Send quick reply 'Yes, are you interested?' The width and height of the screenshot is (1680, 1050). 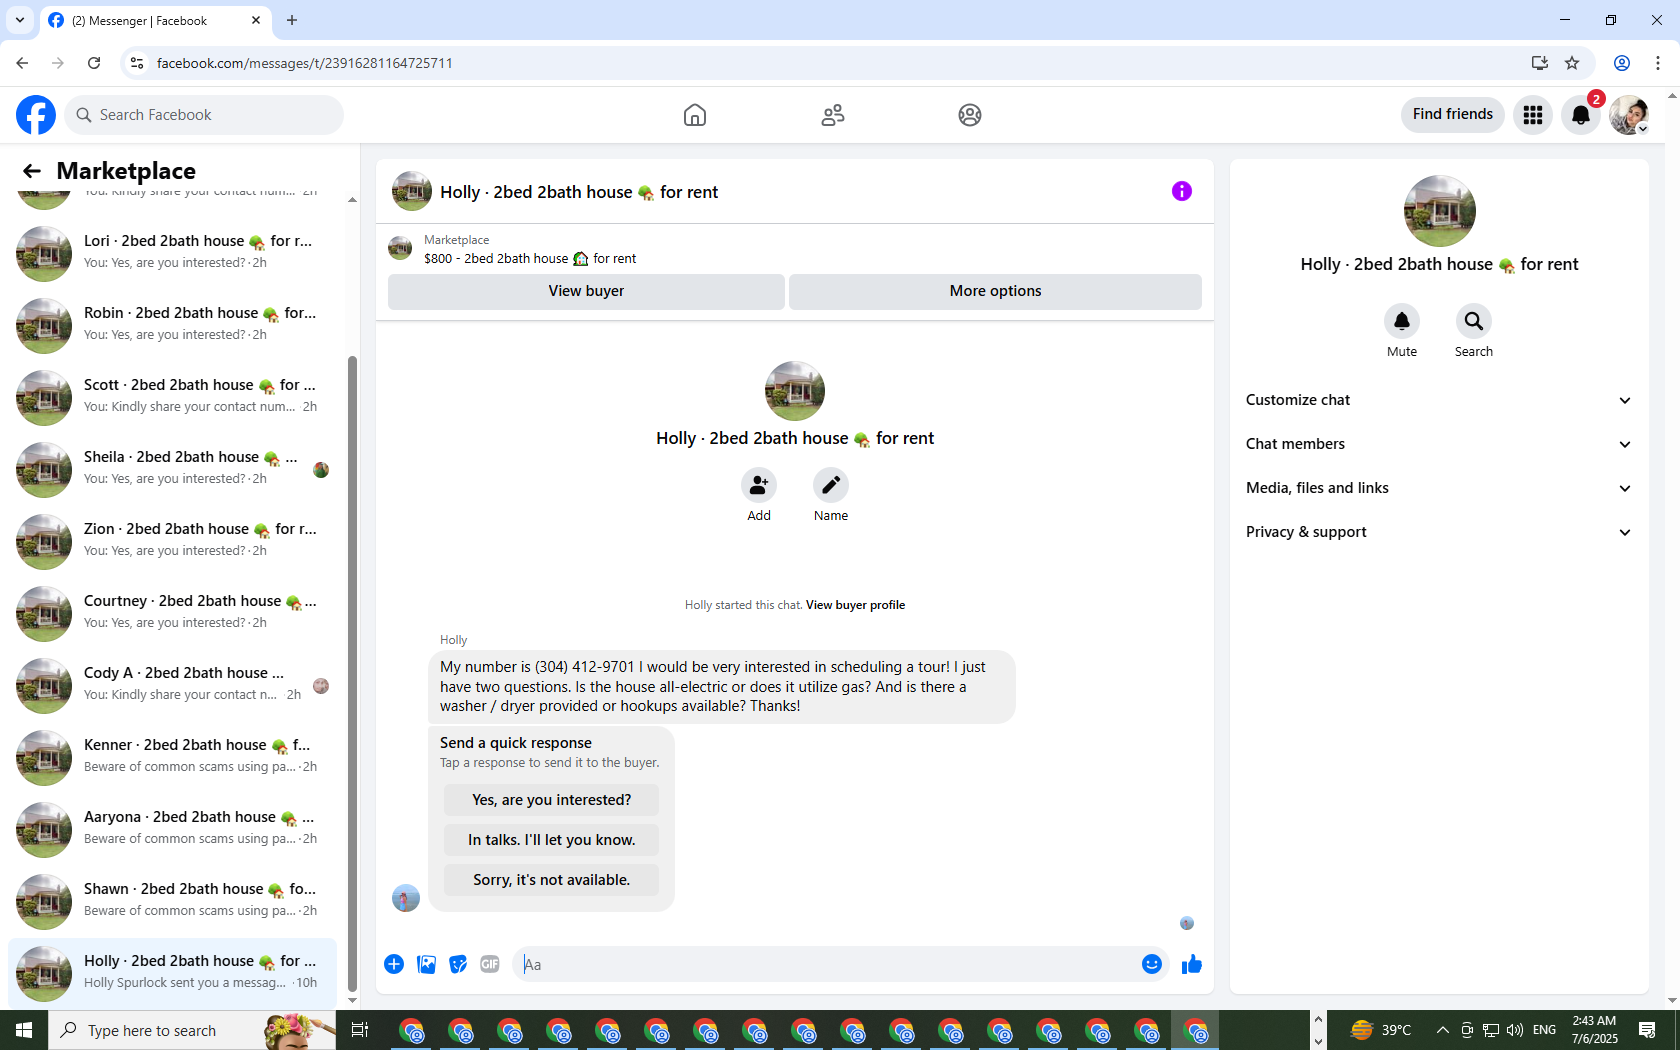point(551,800)
